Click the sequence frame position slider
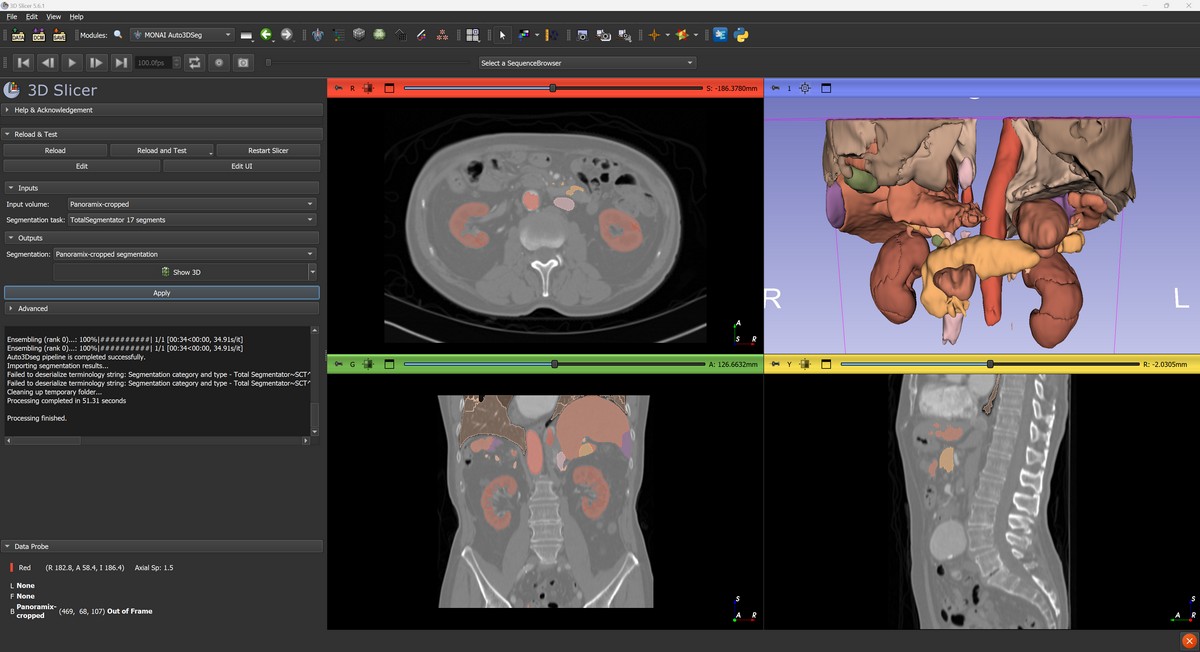The image size is (1200, 652). [x=370, y=63]
